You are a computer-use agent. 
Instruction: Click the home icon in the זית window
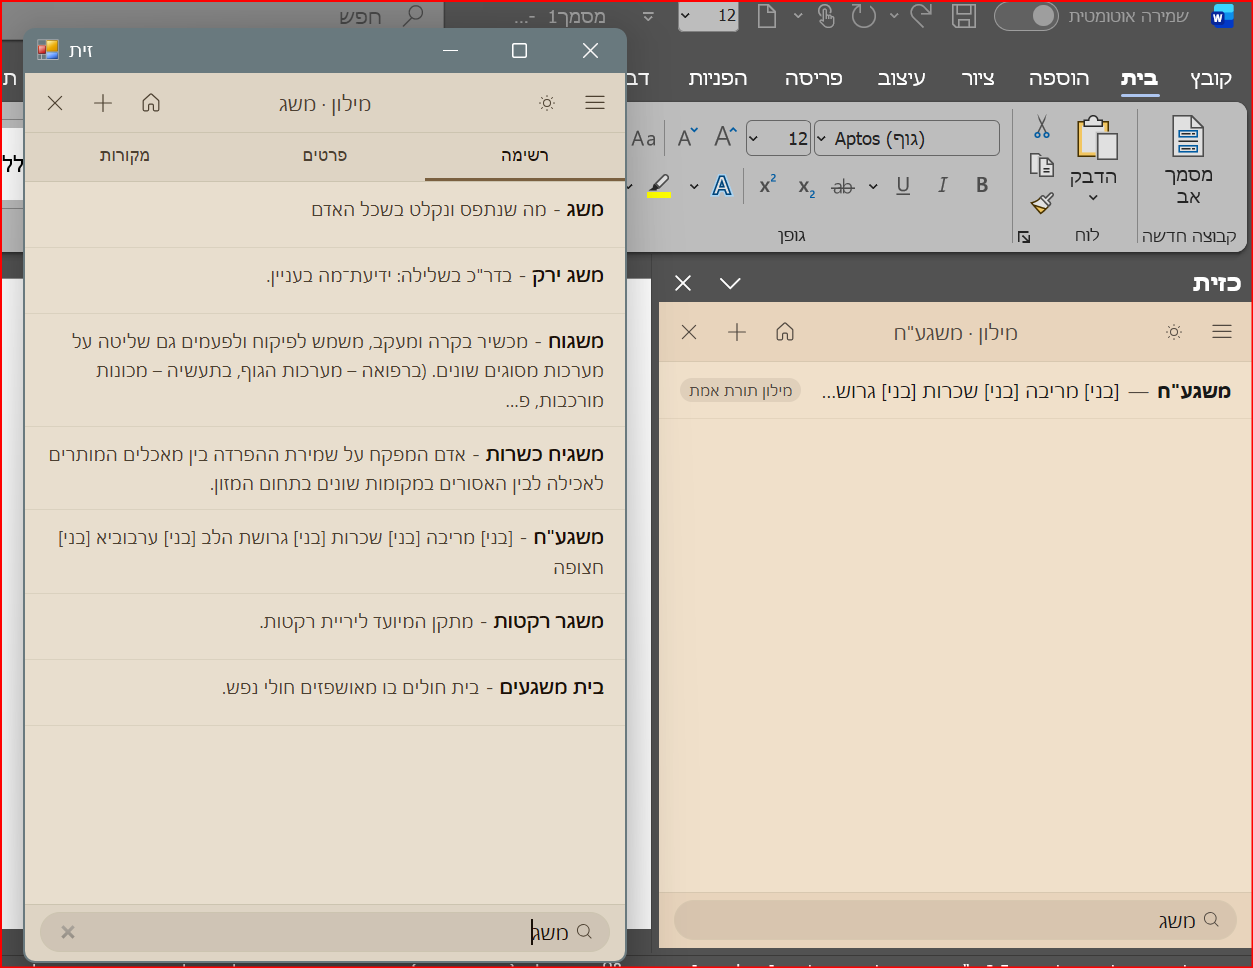(x=151, y=103)
